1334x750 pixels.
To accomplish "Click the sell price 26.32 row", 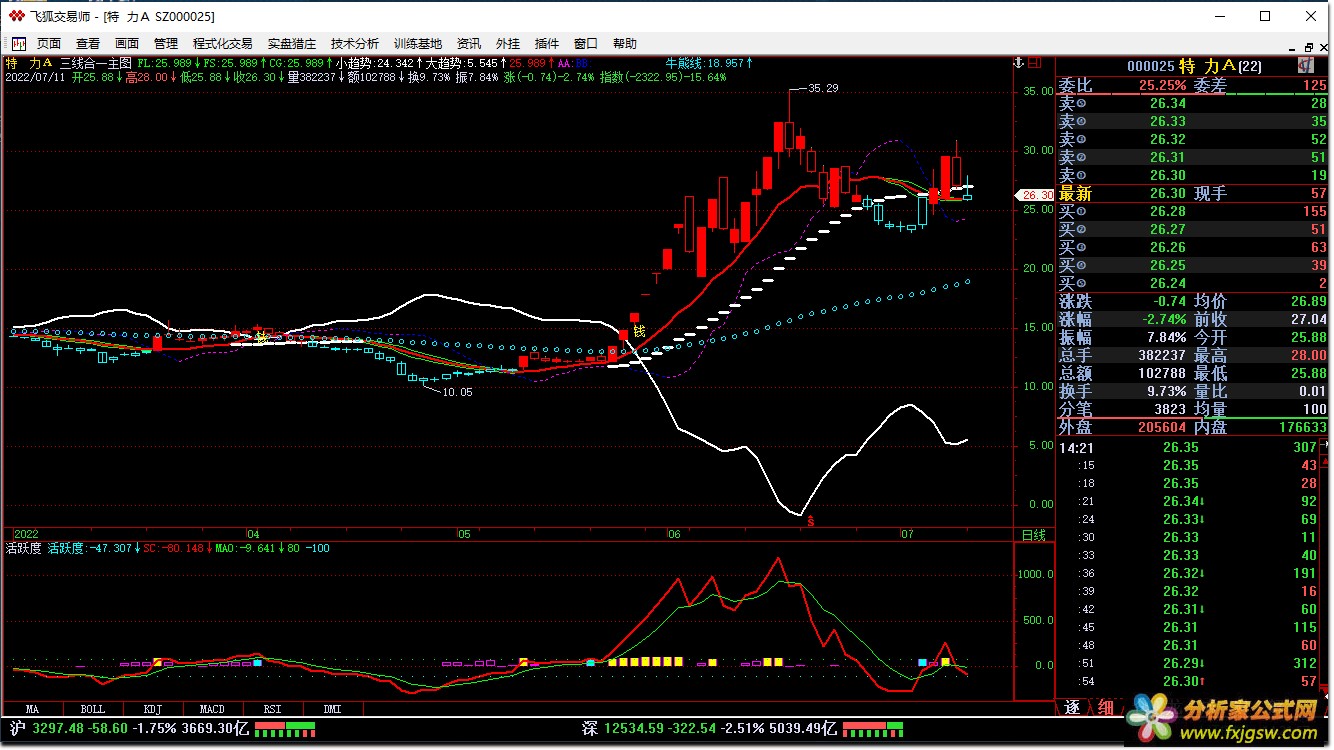I will [x=1193, y=139].
